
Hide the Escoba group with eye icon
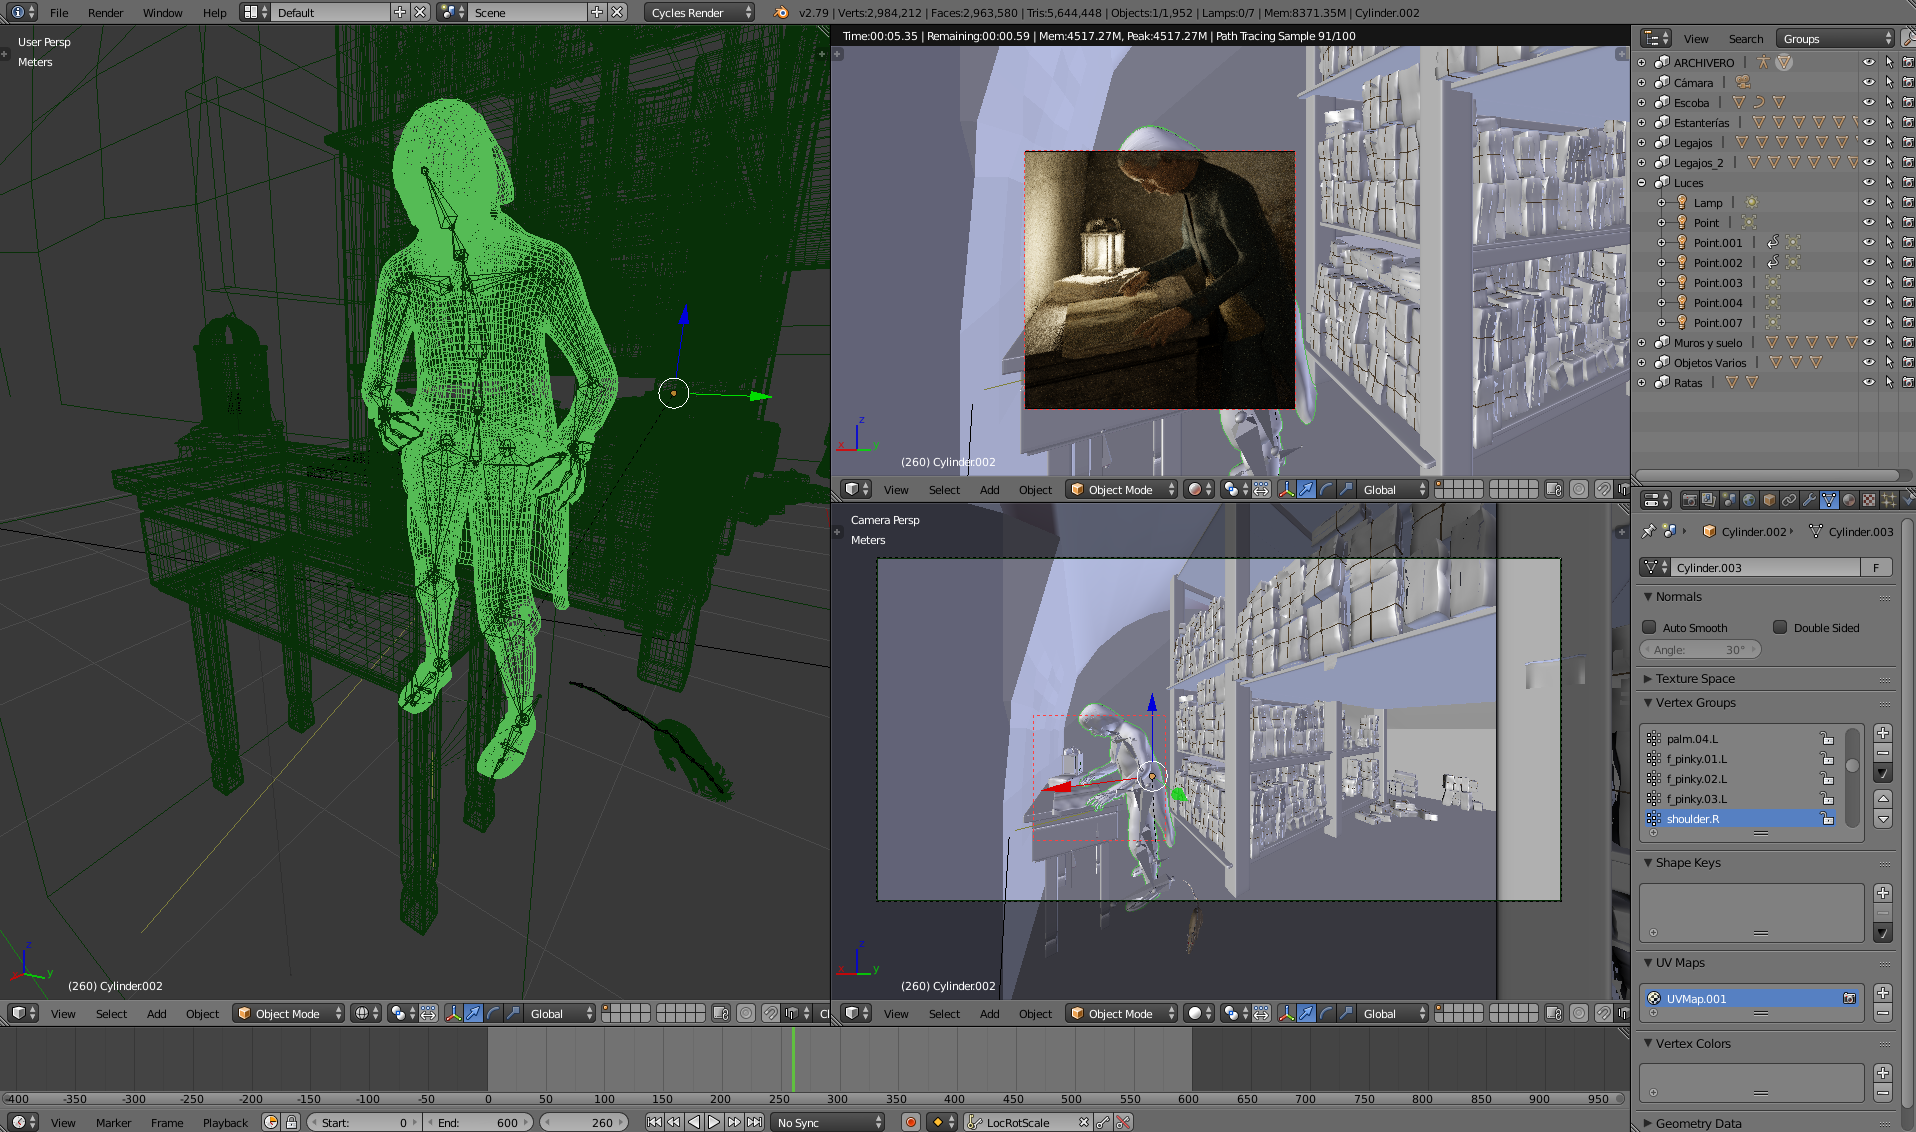[x=1868, y=102]
